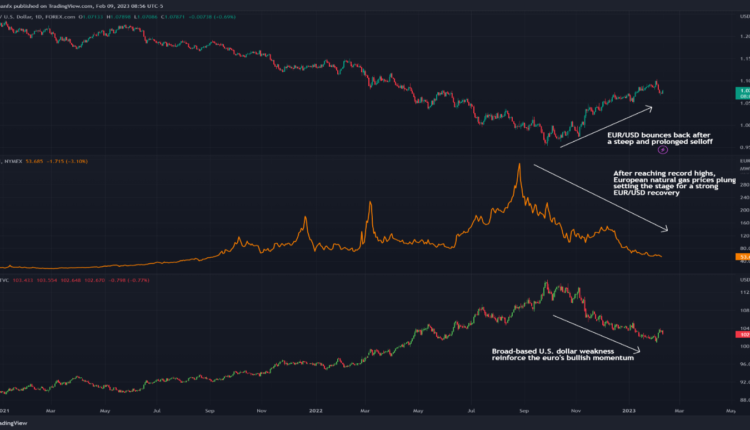Click the green EUR/USD price label on right axis
750x430 pixels.
coord(741,91)
